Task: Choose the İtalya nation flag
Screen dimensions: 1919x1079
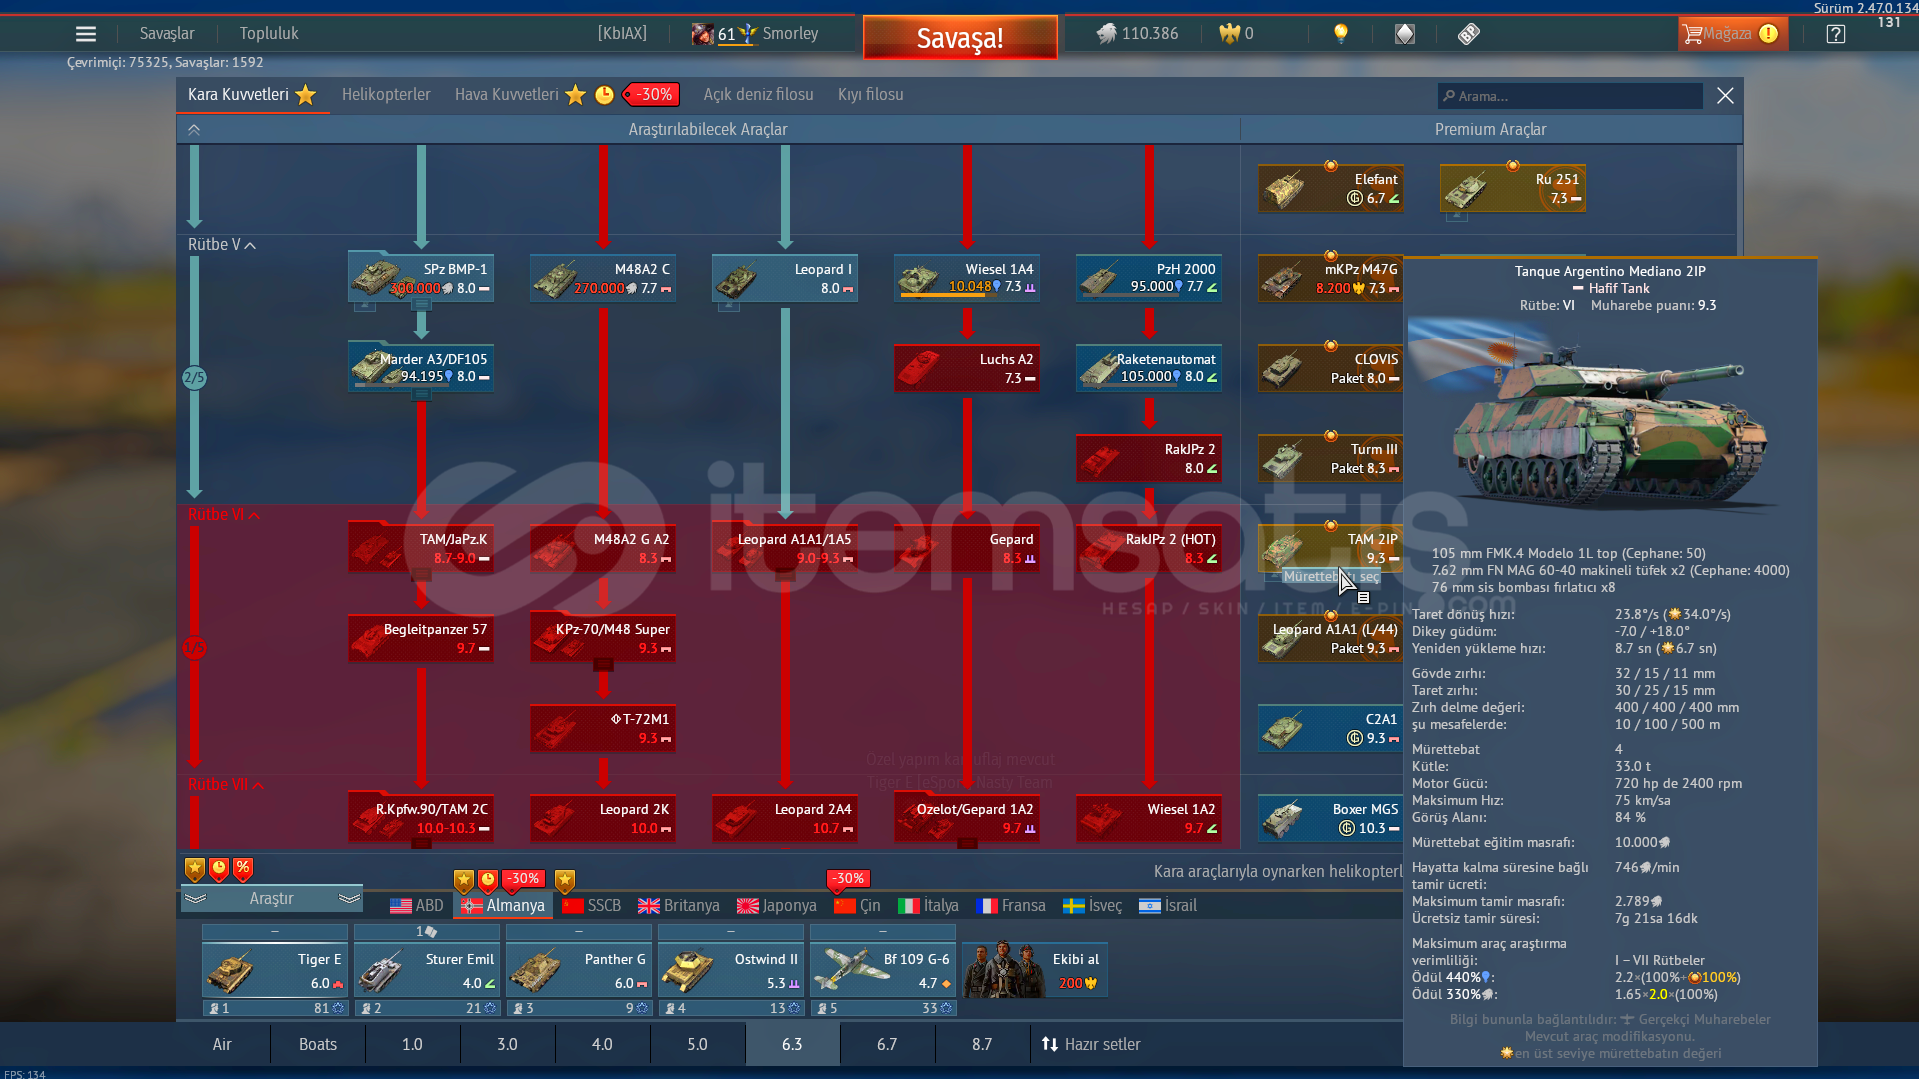Action: point(929,906)
